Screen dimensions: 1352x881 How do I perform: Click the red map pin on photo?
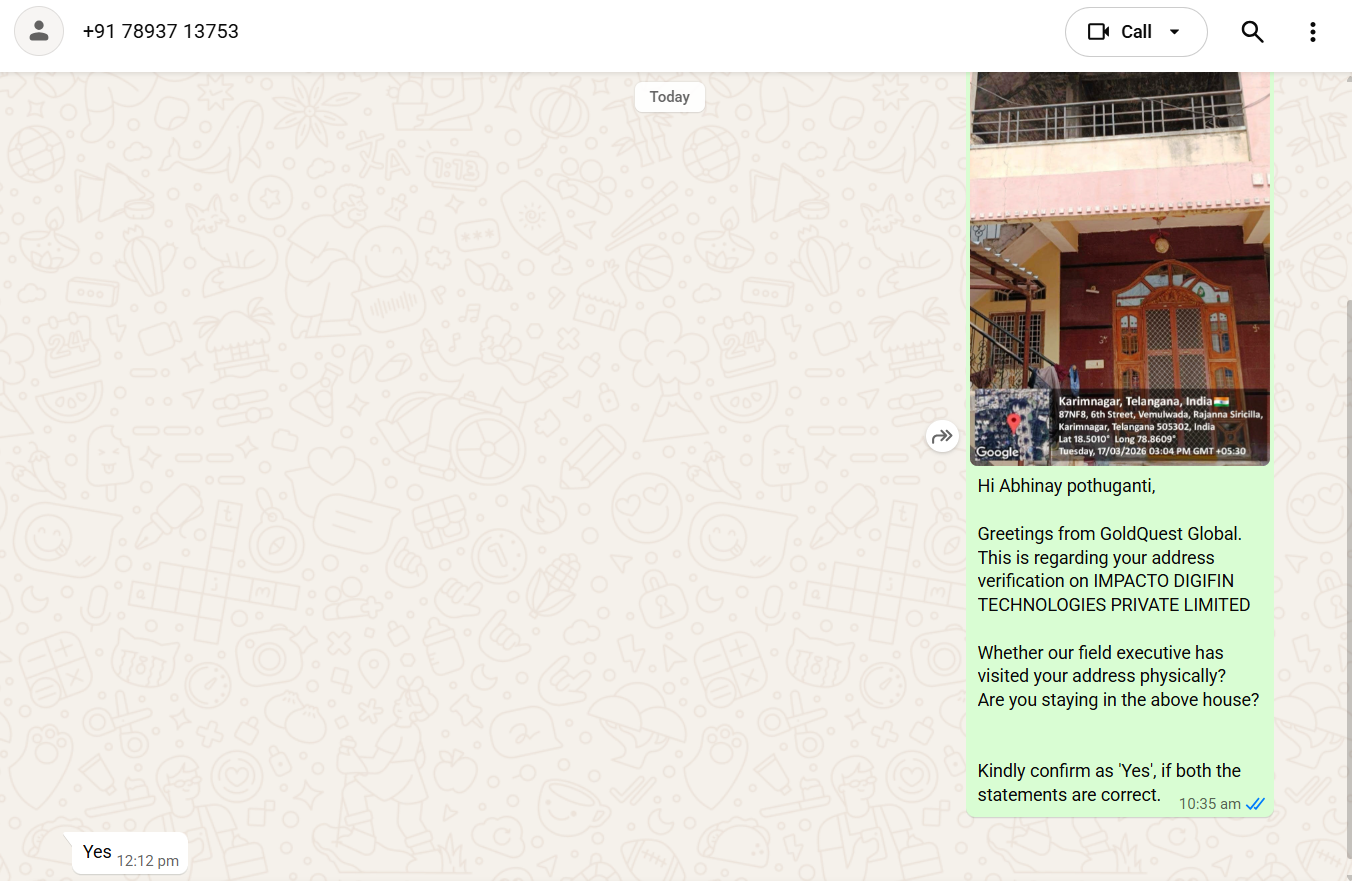1013,423
